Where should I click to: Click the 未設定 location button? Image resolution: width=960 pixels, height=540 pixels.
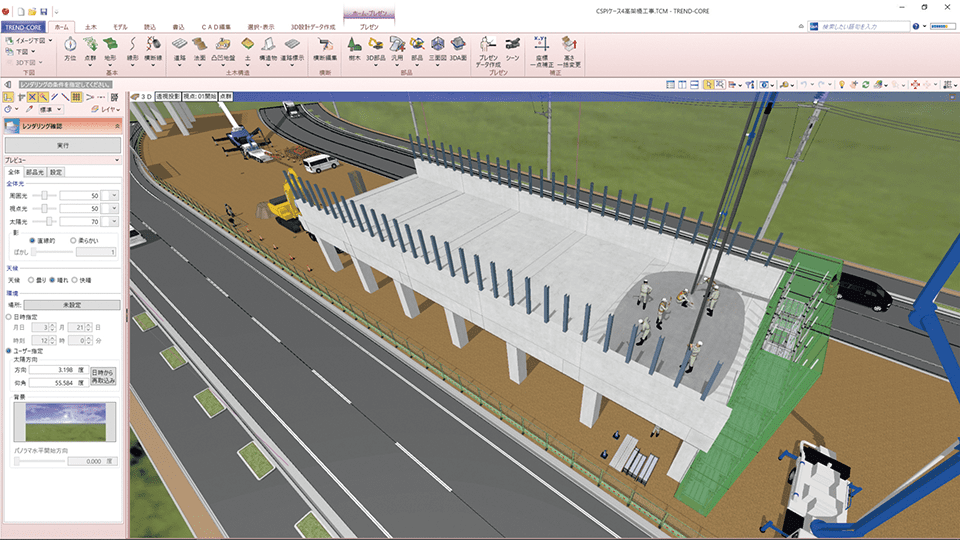(71, 305)
